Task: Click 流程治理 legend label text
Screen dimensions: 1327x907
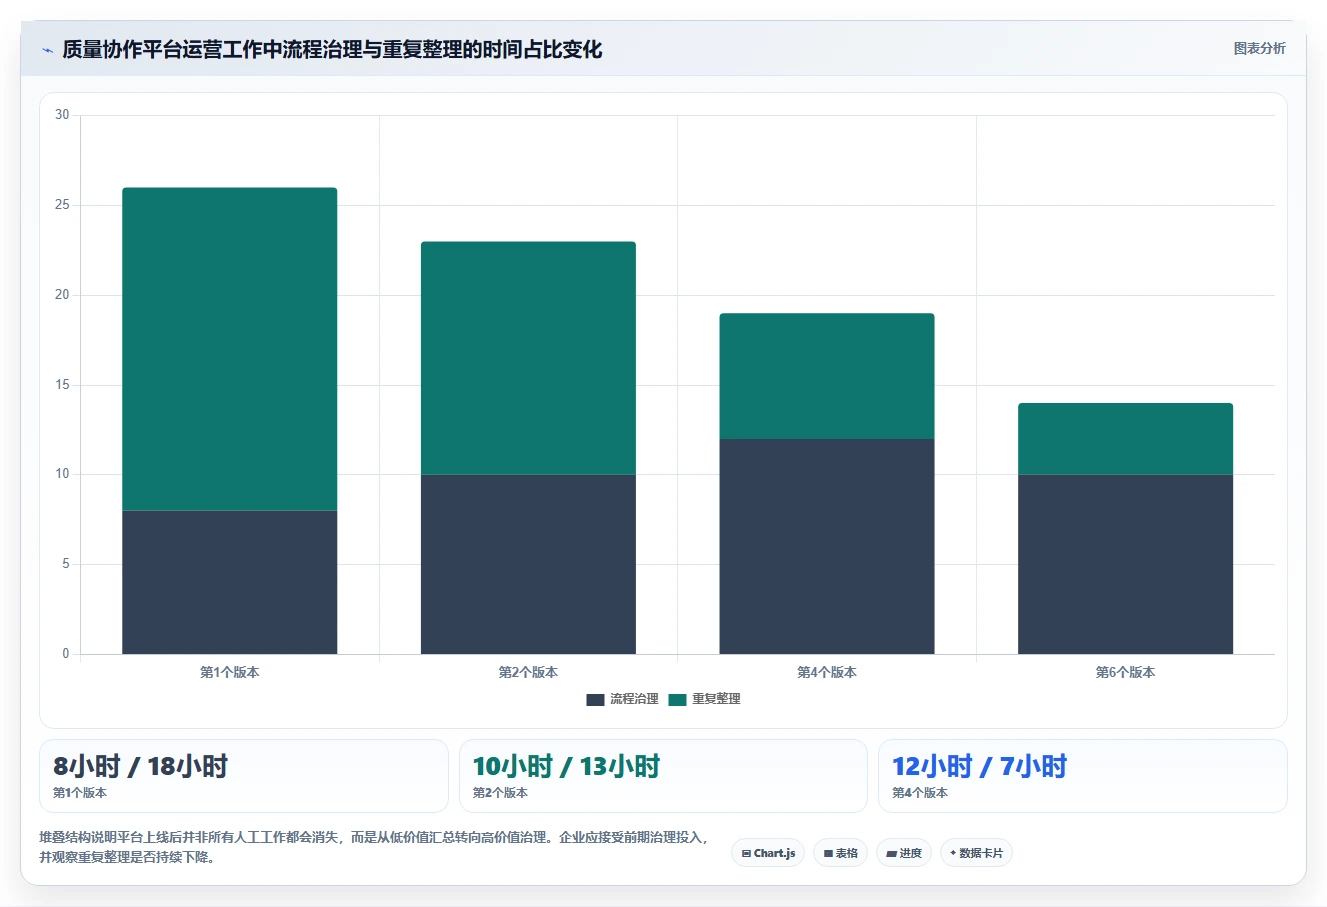Action: pos(634,699)
